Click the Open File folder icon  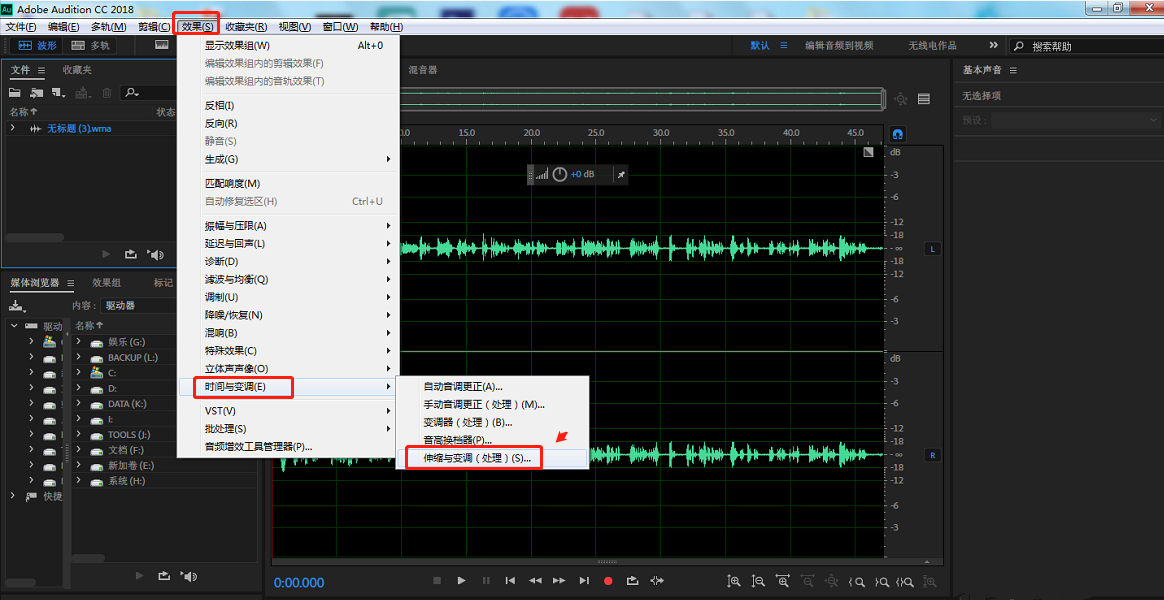click(x=16, y=93)
